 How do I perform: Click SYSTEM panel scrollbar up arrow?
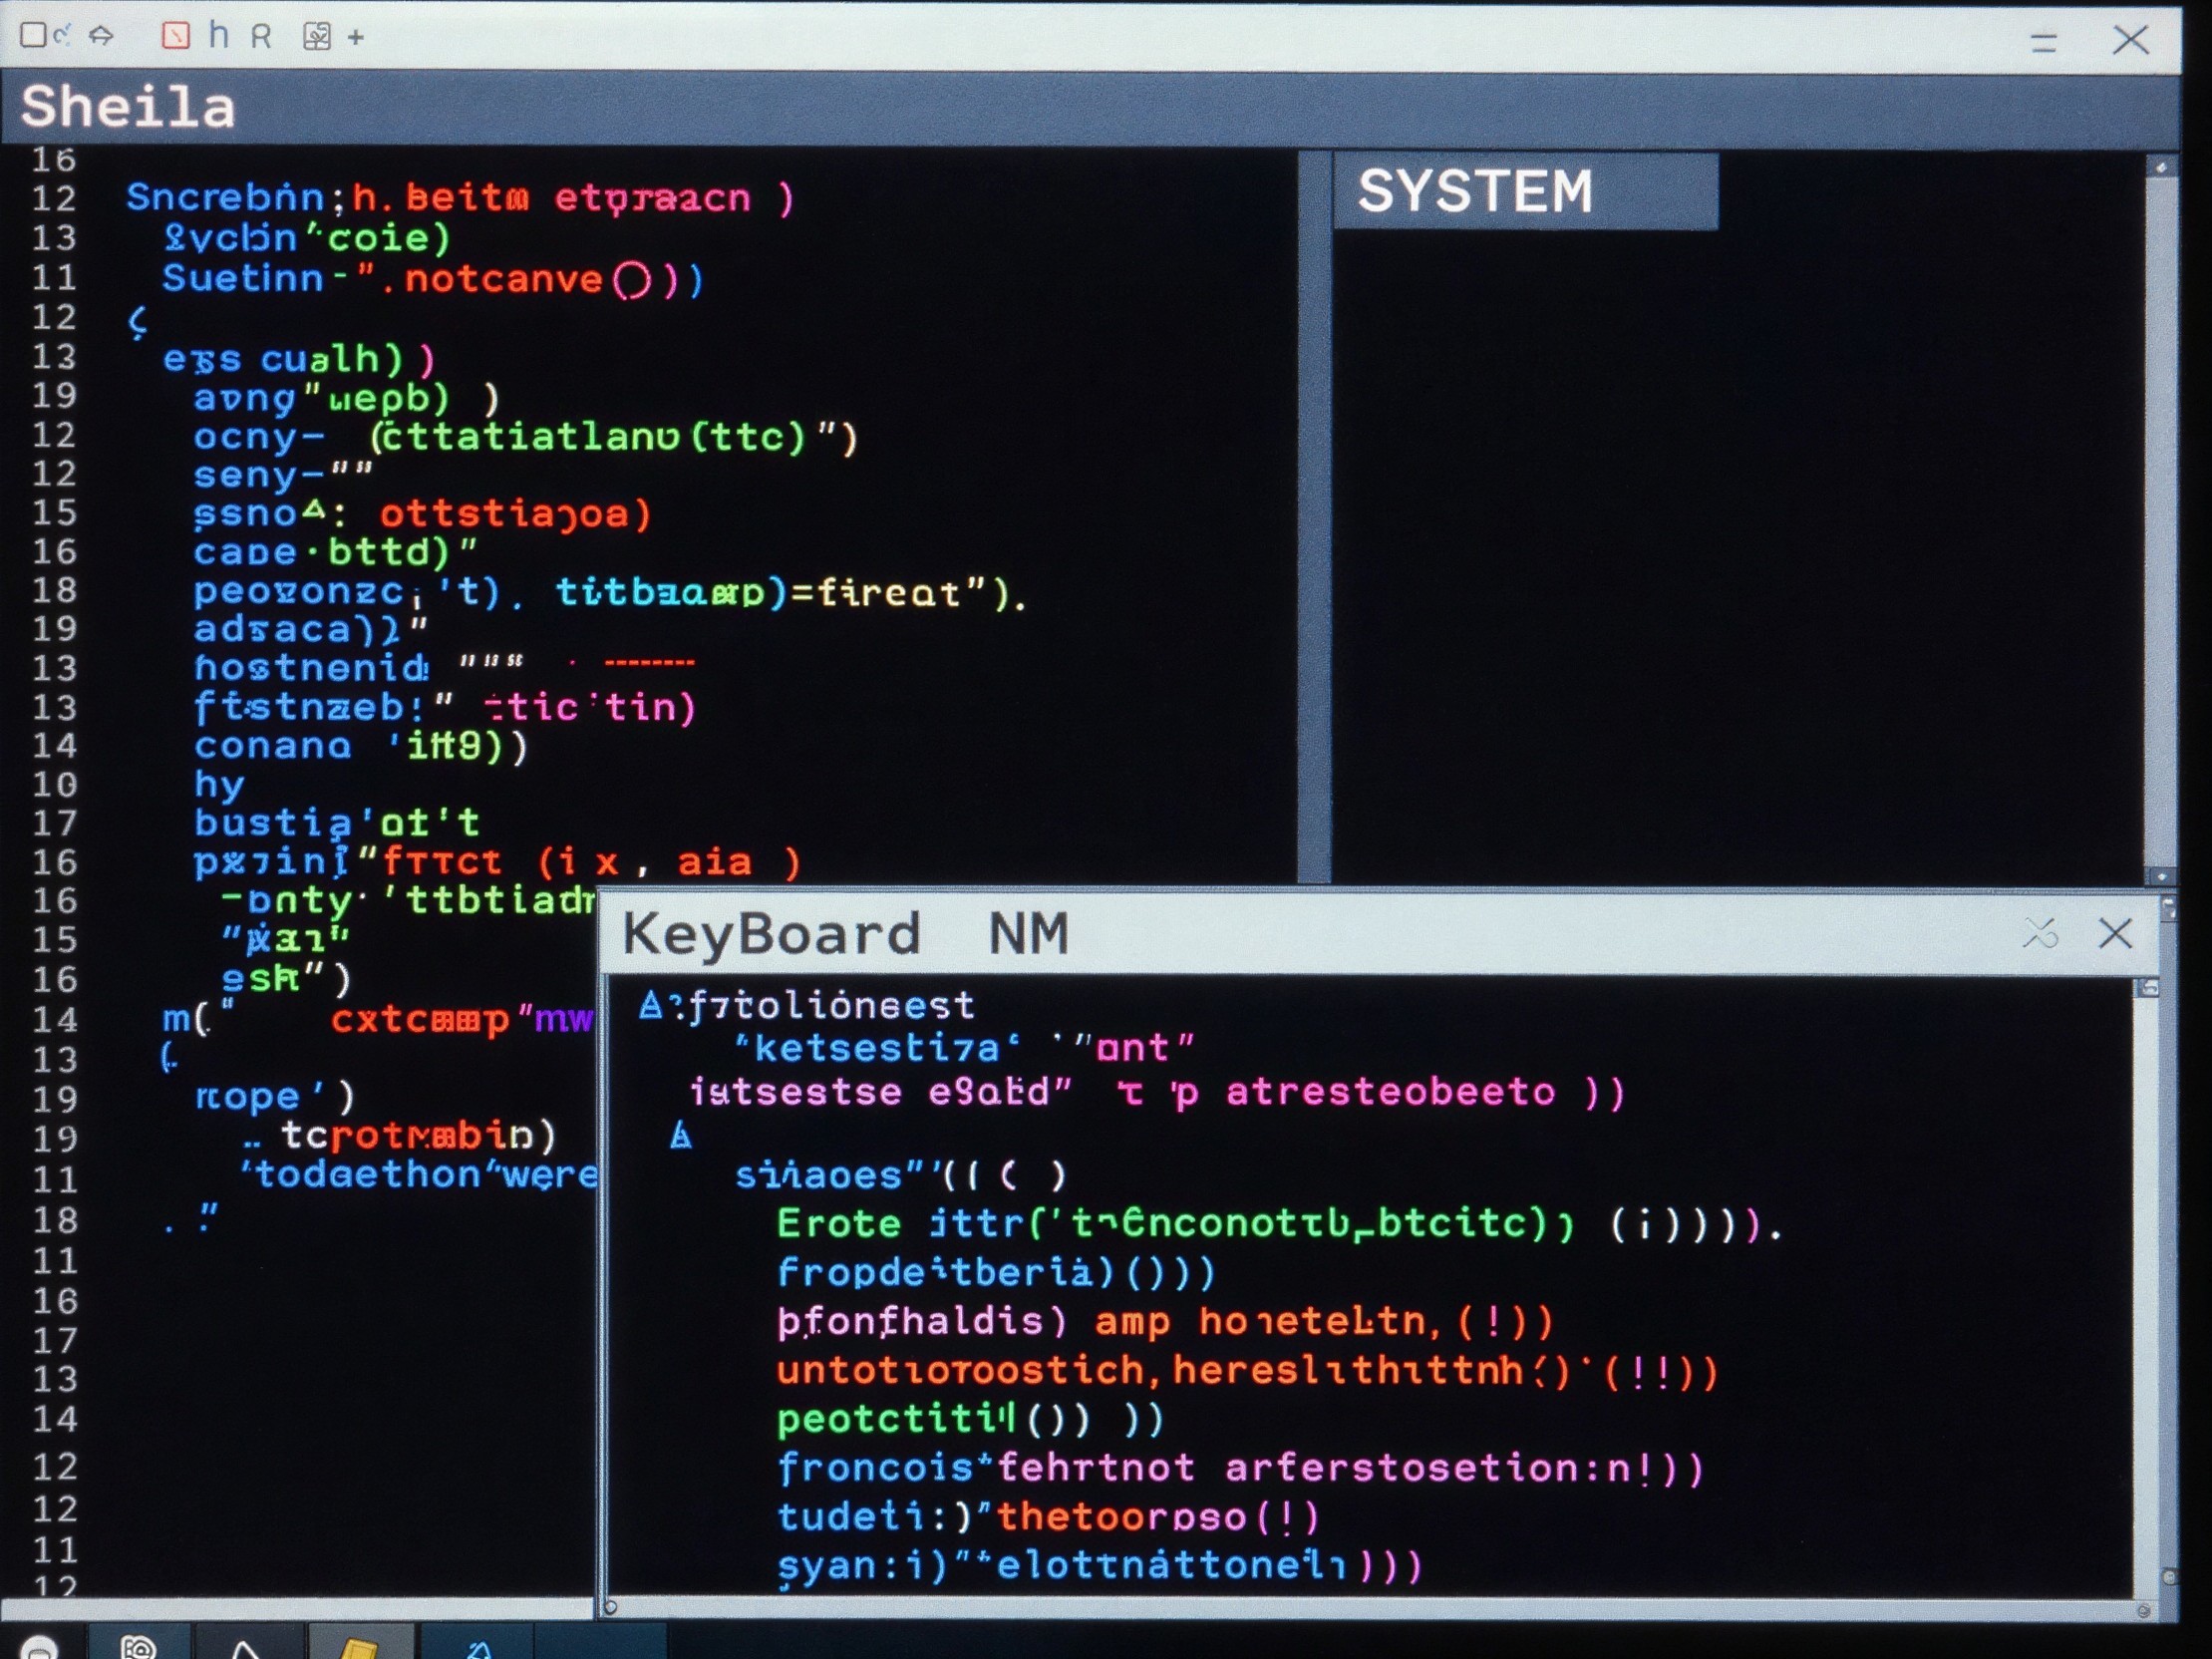(2161, 168)
